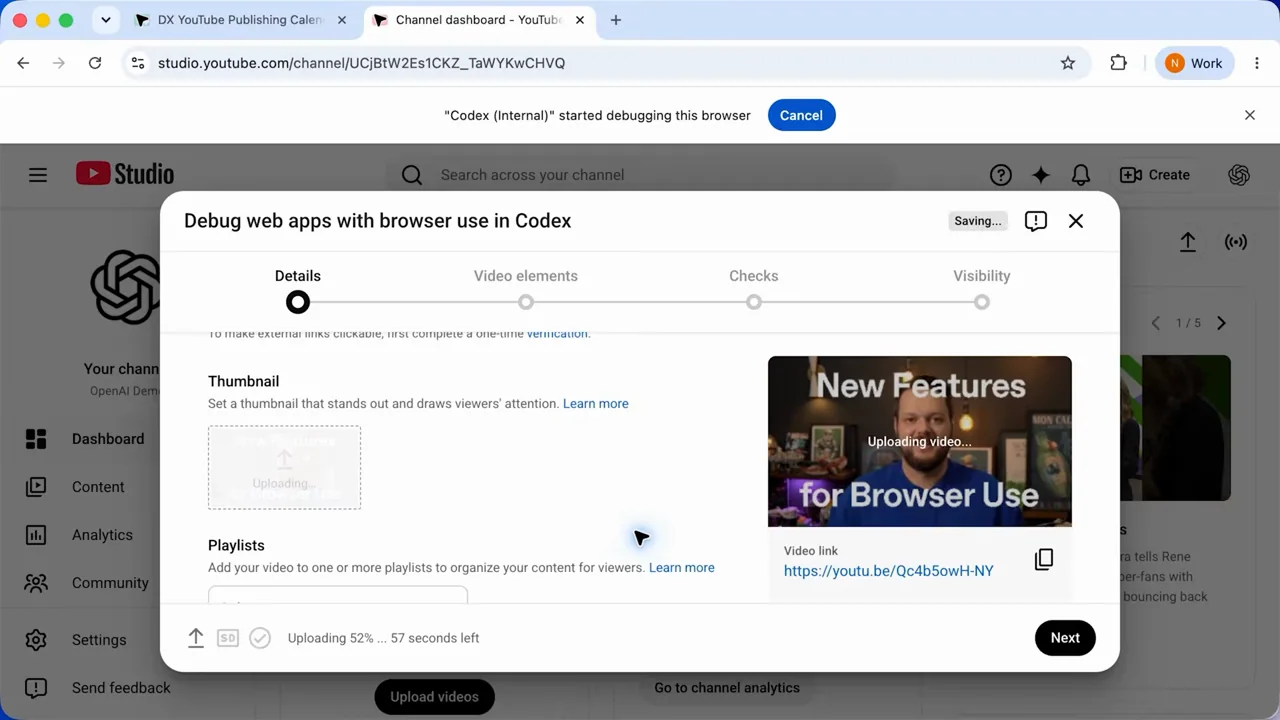This screenshot has height=720, width=1280.
Task: Click the uploading thumbnail box
Action: pyautogui.click(x=284, y=468)
